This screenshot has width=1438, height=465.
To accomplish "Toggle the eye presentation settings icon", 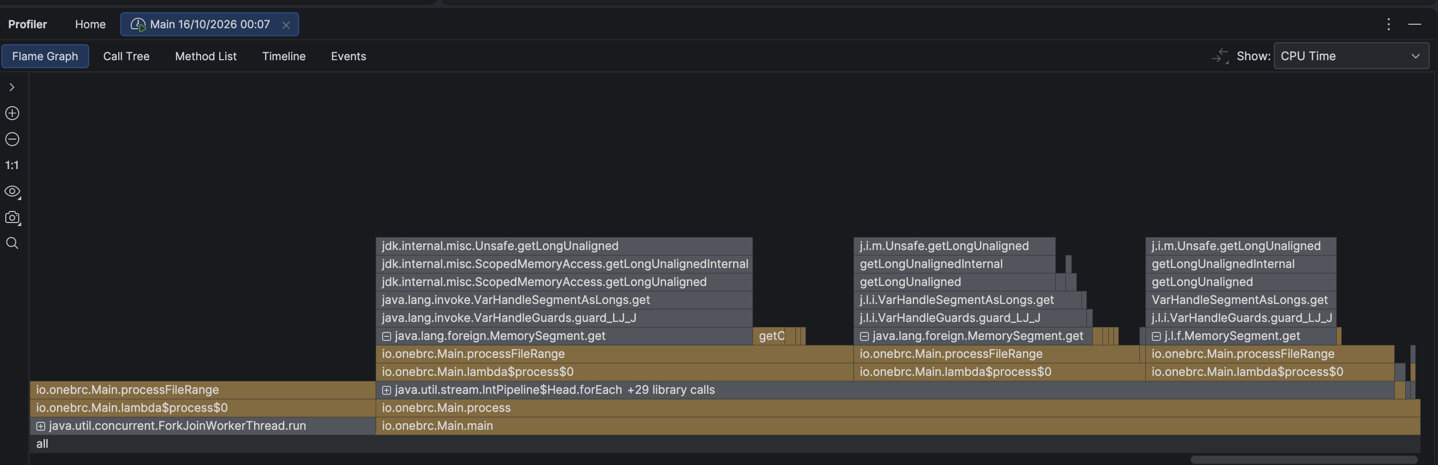I will point(12,191).
